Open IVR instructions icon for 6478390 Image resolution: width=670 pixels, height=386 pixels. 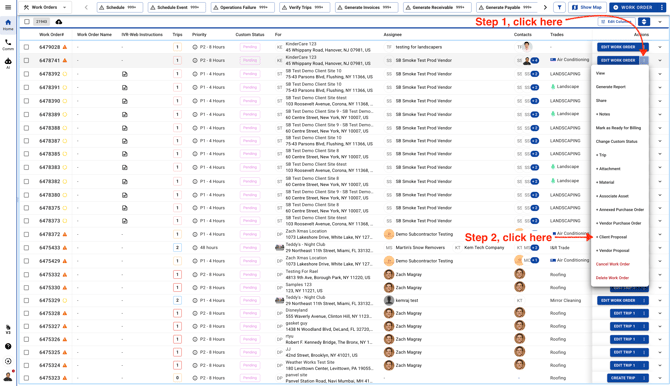point(124,101)
